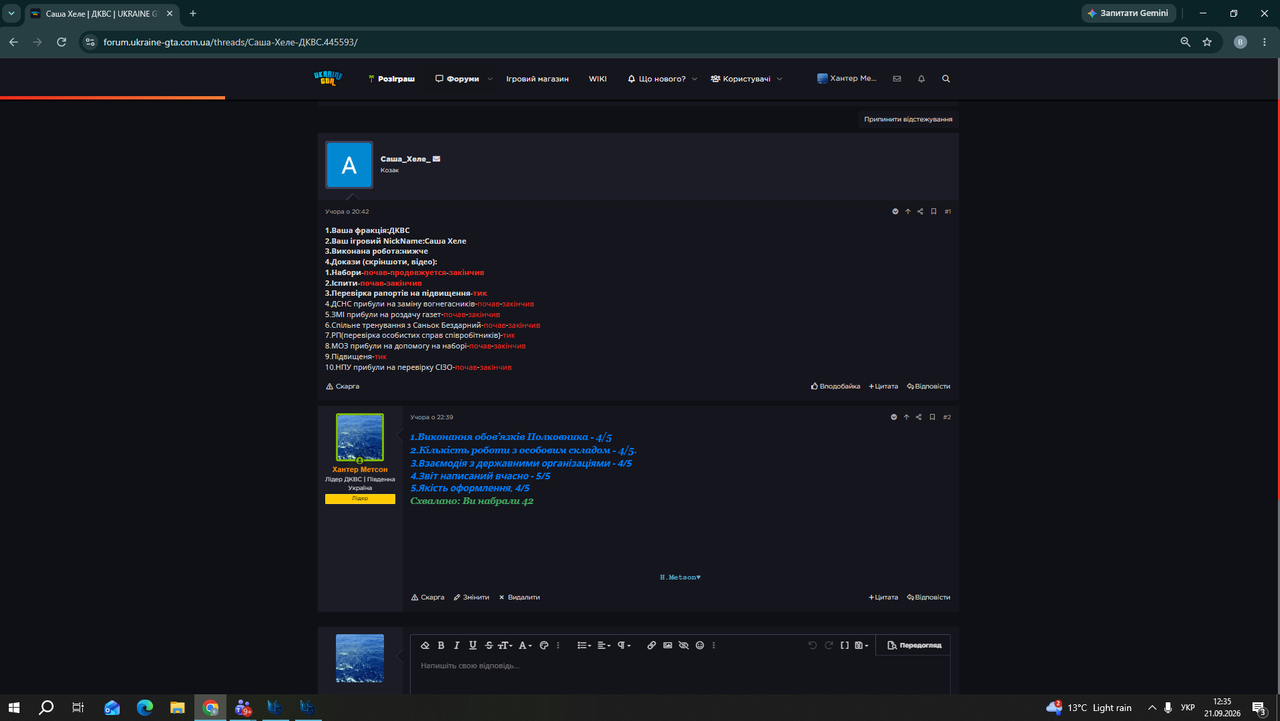Click the search magnifier icon in navbar

[946, 78]
